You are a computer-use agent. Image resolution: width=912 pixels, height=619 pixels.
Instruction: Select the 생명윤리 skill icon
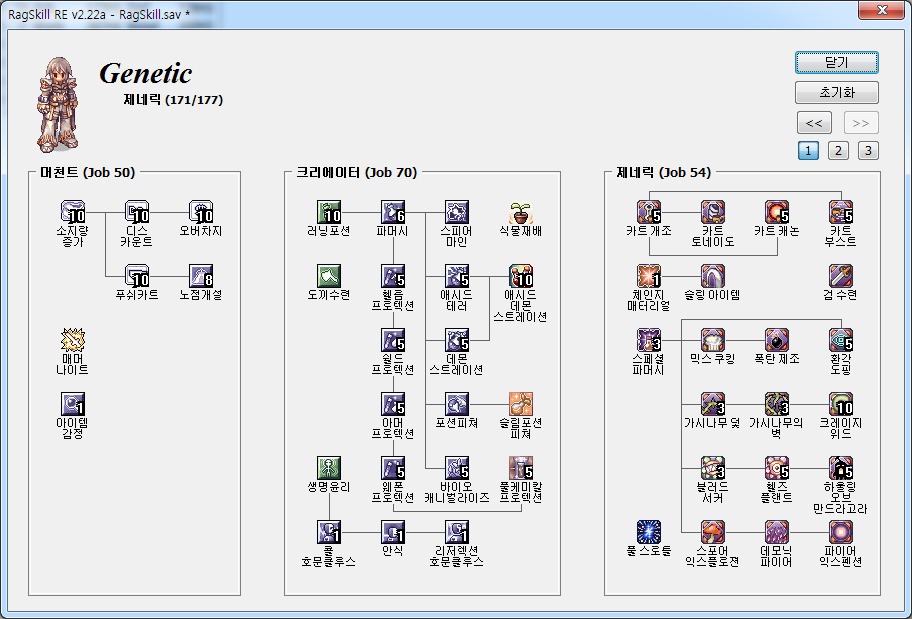coord(329,468)
